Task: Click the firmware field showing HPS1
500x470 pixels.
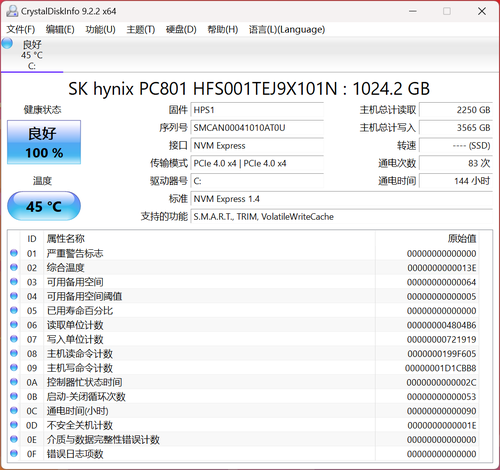Action: click(x=257, y=110)
